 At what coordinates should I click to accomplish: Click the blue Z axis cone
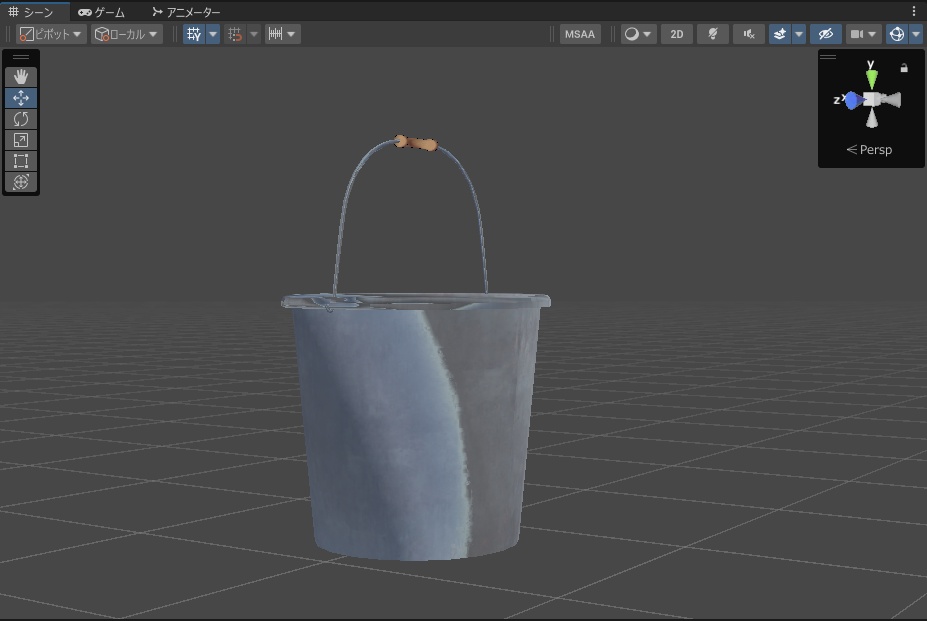853,101
